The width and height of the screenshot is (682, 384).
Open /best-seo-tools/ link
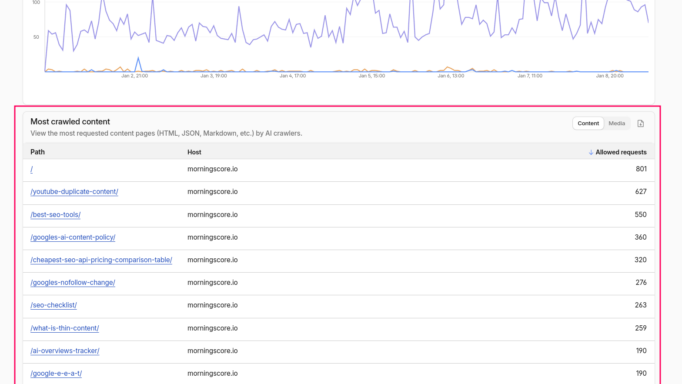55,215
